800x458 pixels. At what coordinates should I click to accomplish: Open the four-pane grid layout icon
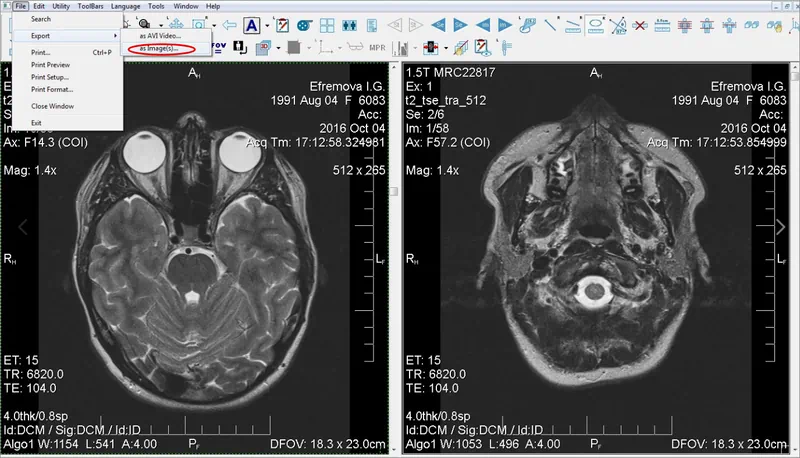[x=327, y=25]
